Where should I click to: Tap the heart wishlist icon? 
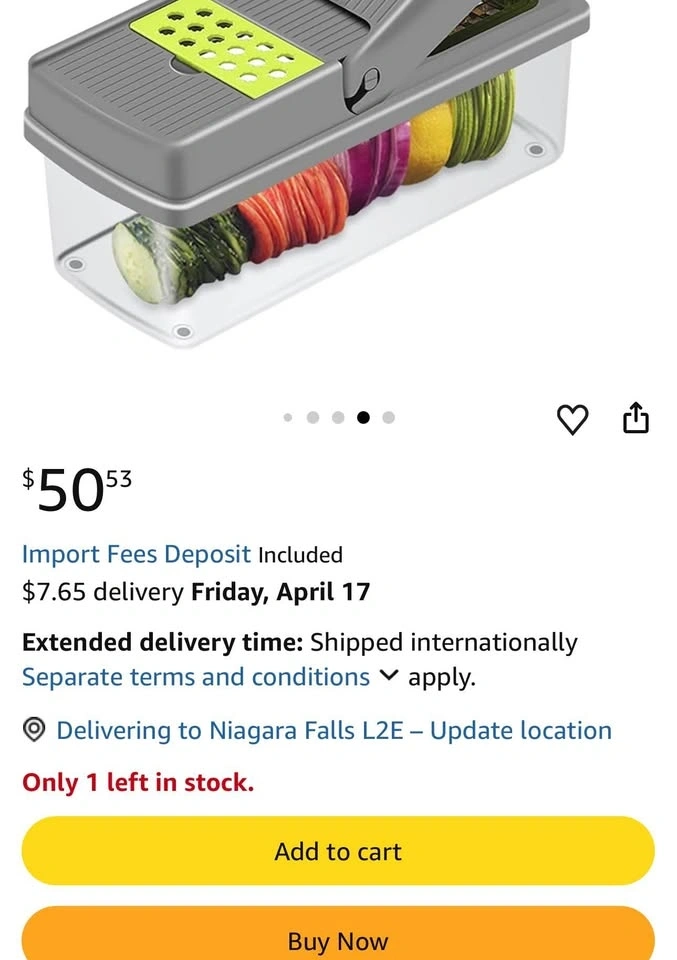point(572,420)
